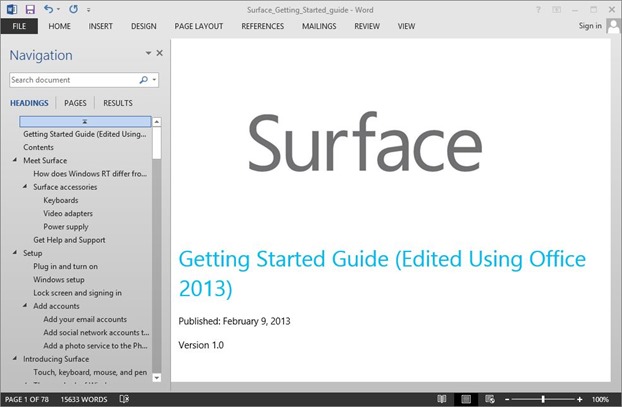Screen dimensions: 622x407
Task: Jump to the Contents heading
Action: pyautogui.click(x=38, y=147)
